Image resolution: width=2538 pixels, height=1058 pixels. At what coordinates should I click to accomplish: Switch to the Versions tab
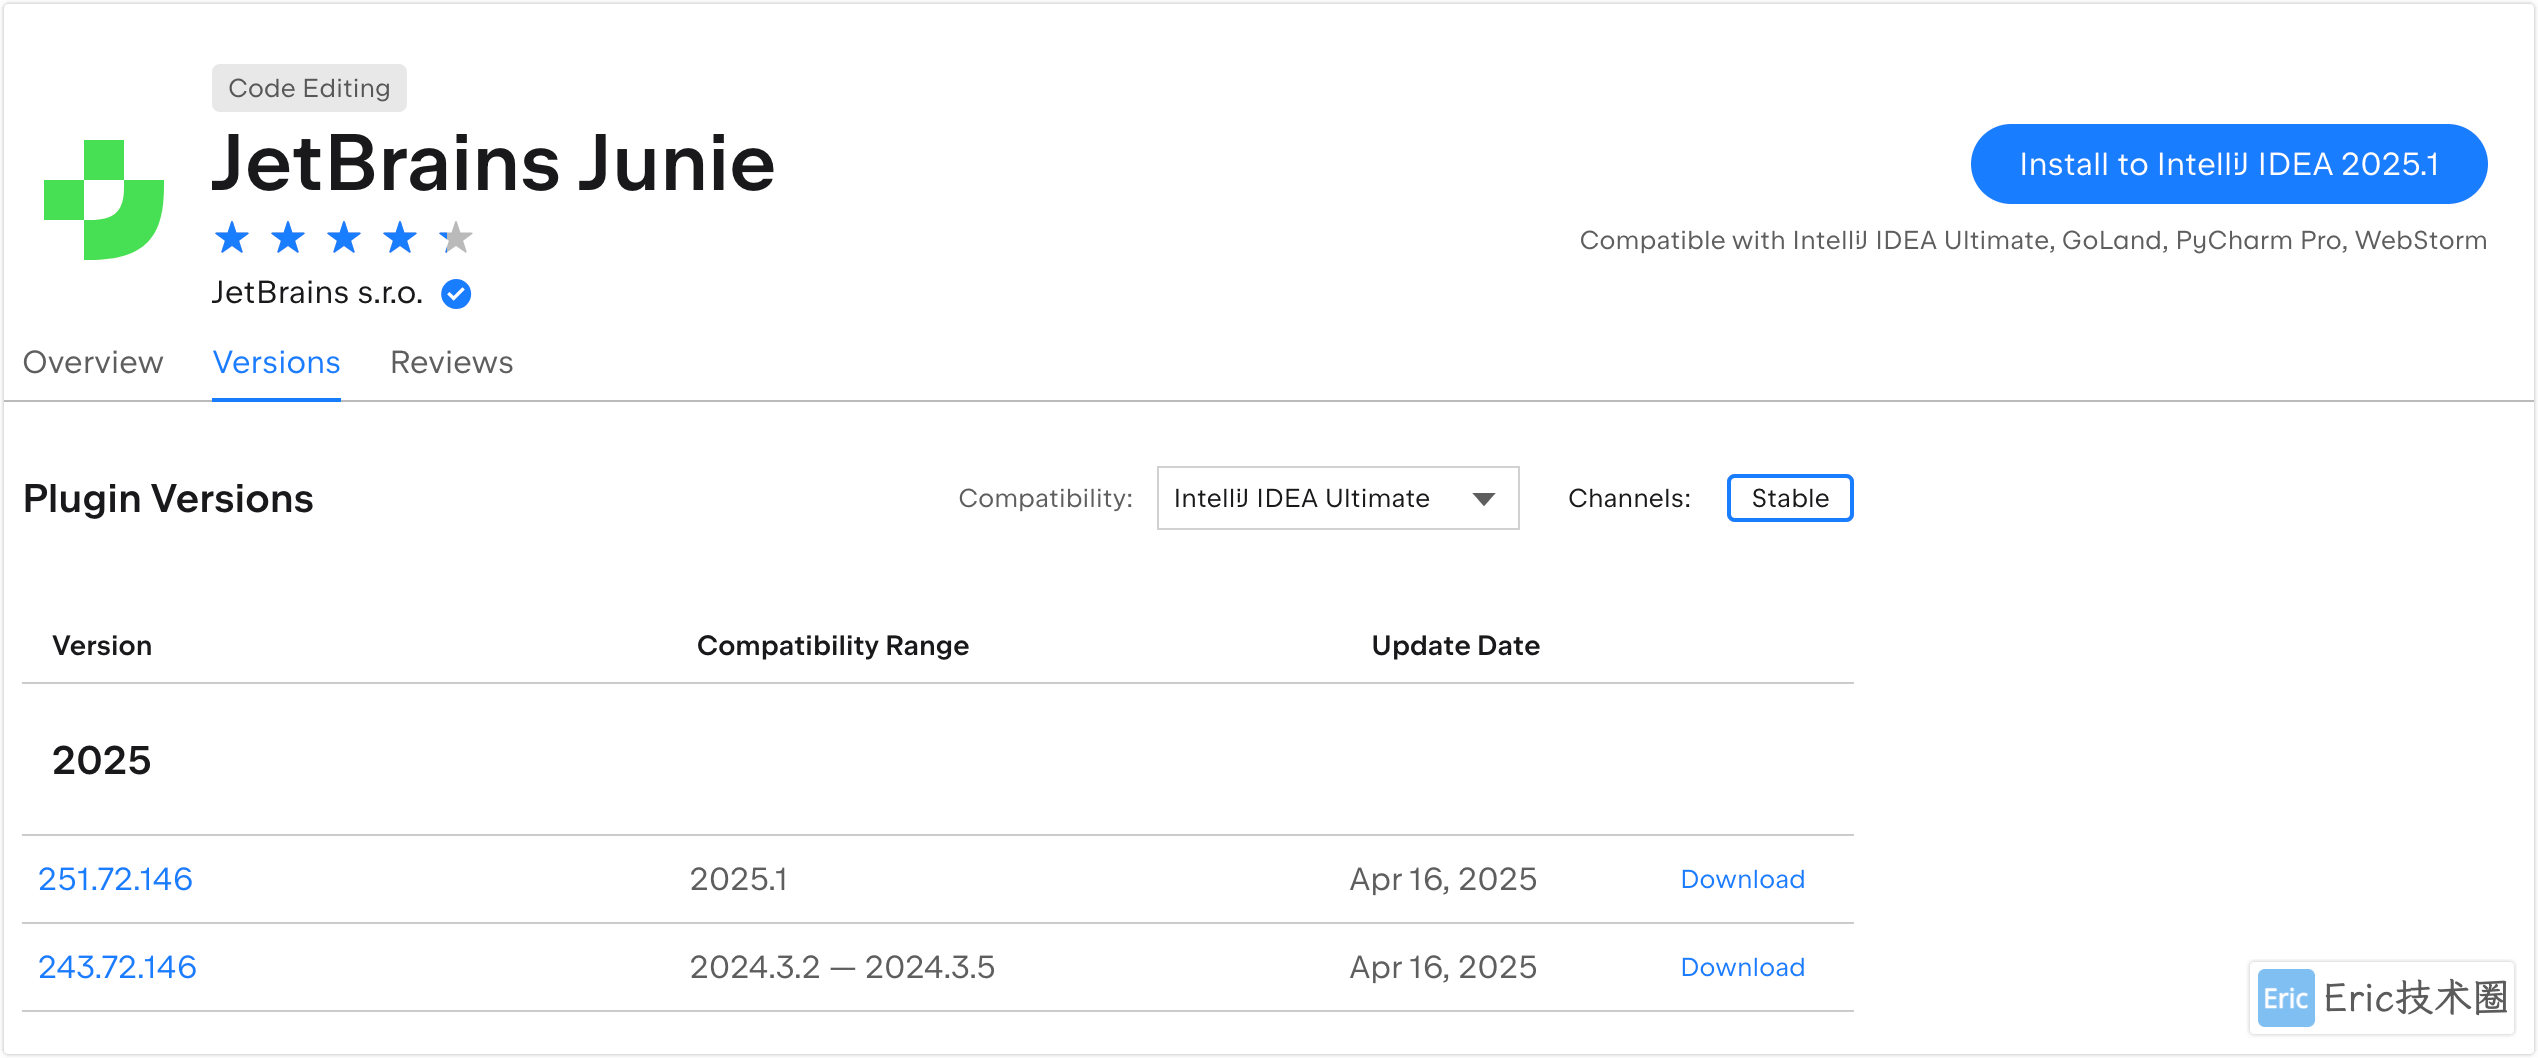276,362
